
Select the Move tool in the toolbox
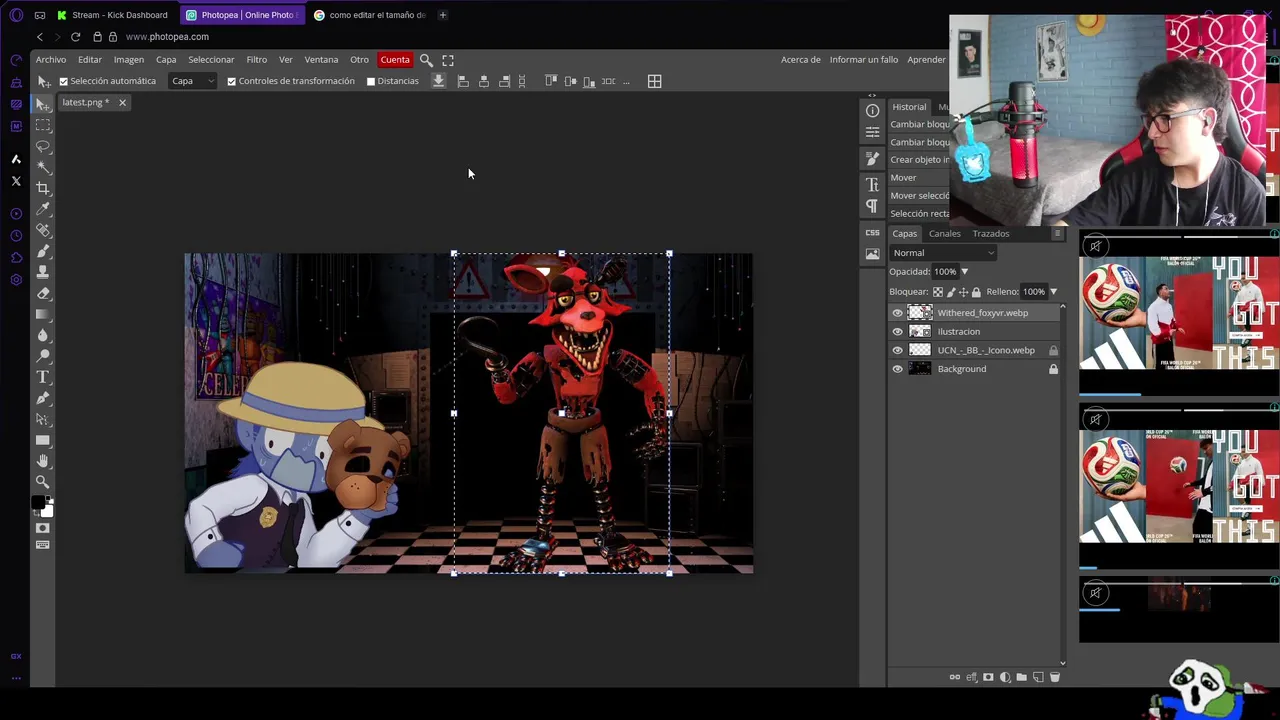click(x=43, y=104)
